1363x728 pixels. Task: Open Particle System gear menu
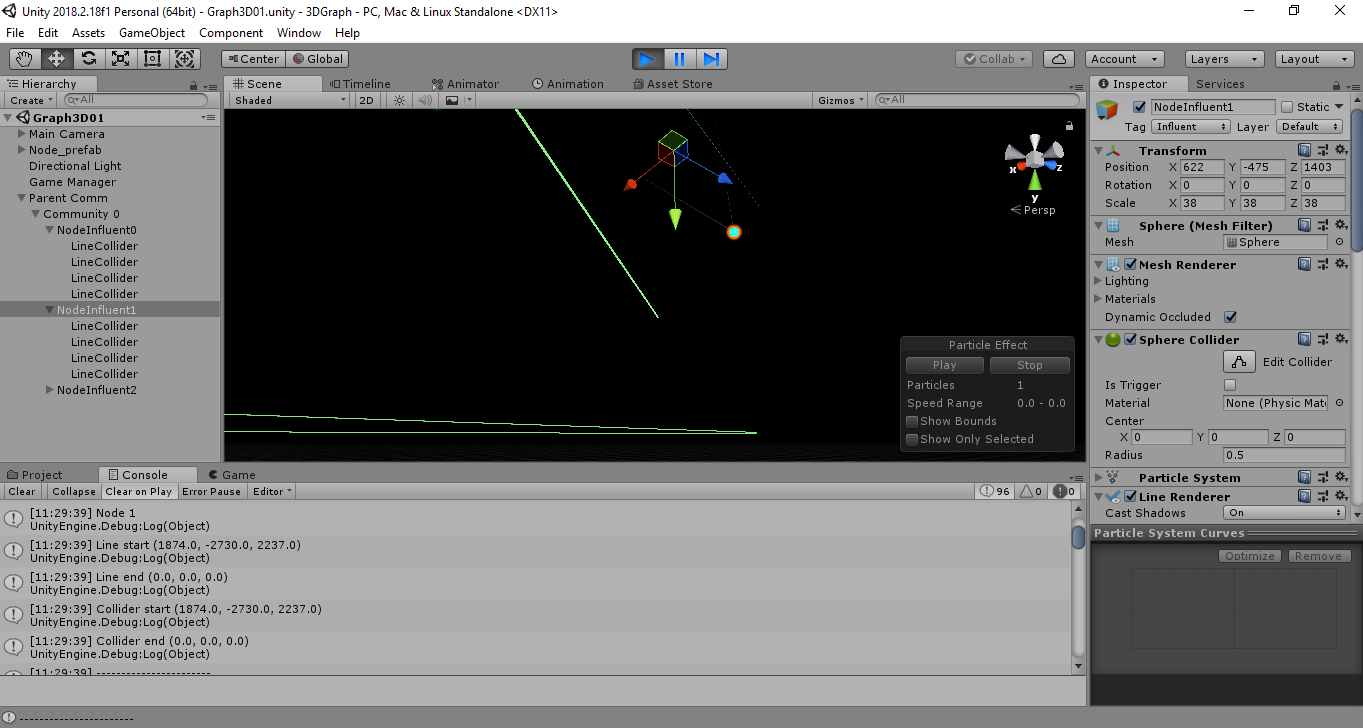coord(1341,477)
